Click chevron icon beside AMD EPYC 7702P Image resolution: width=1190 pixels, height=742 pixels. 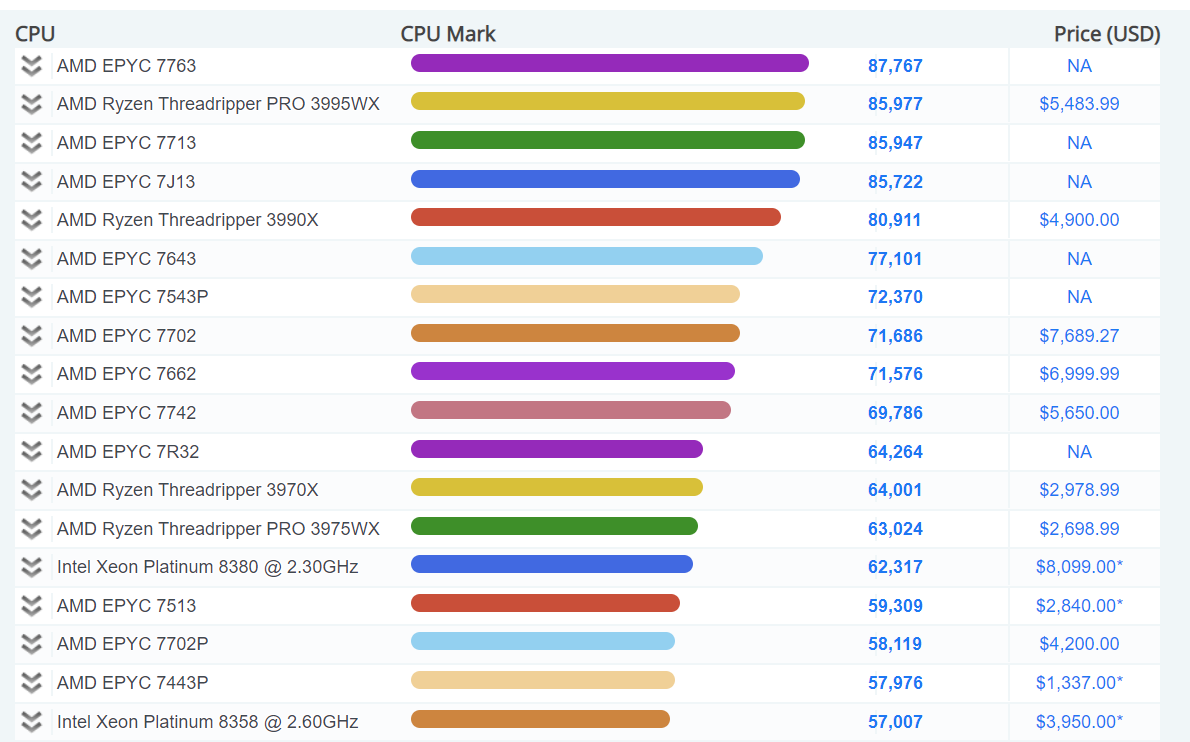[32, 644]
